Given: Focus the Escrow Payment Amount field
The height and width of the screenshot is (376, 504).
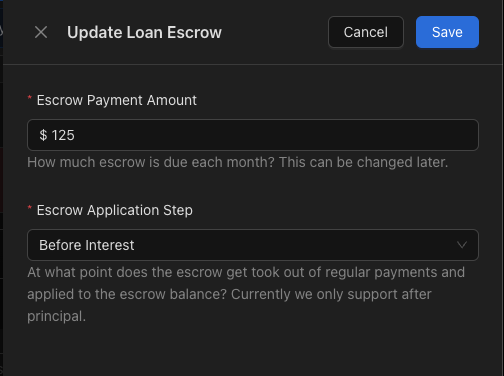Looking at the screenshot, I should pos(253,135).
